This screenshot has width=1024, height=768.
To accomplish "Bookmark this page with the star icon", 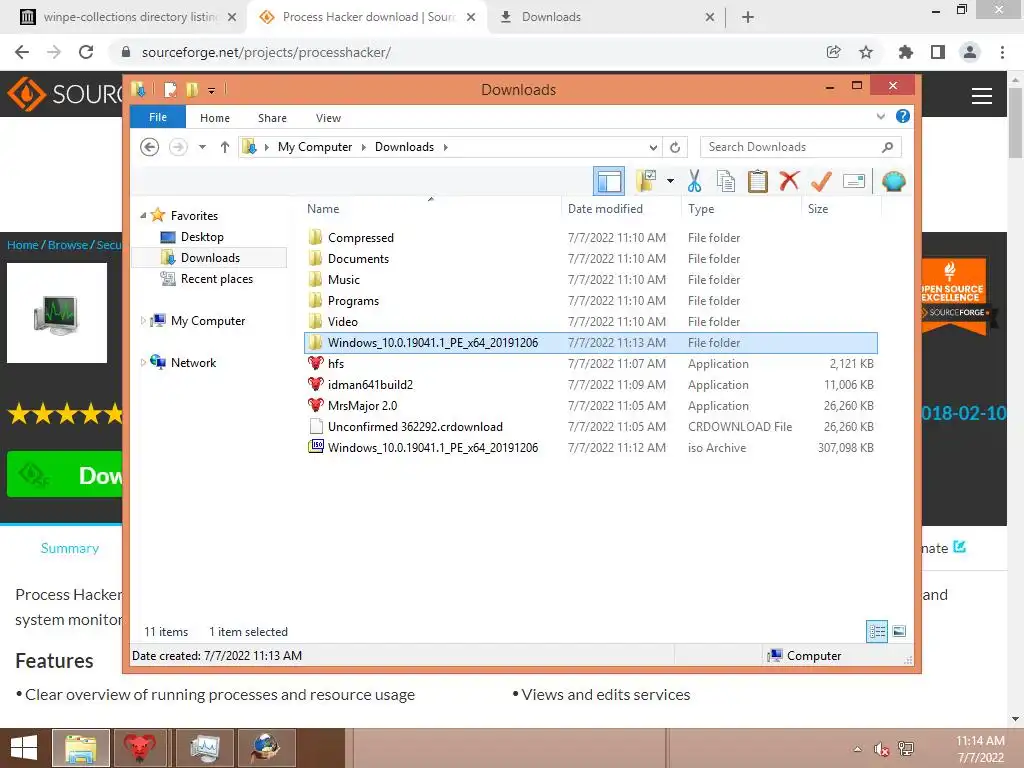I will tap(866, 52).
